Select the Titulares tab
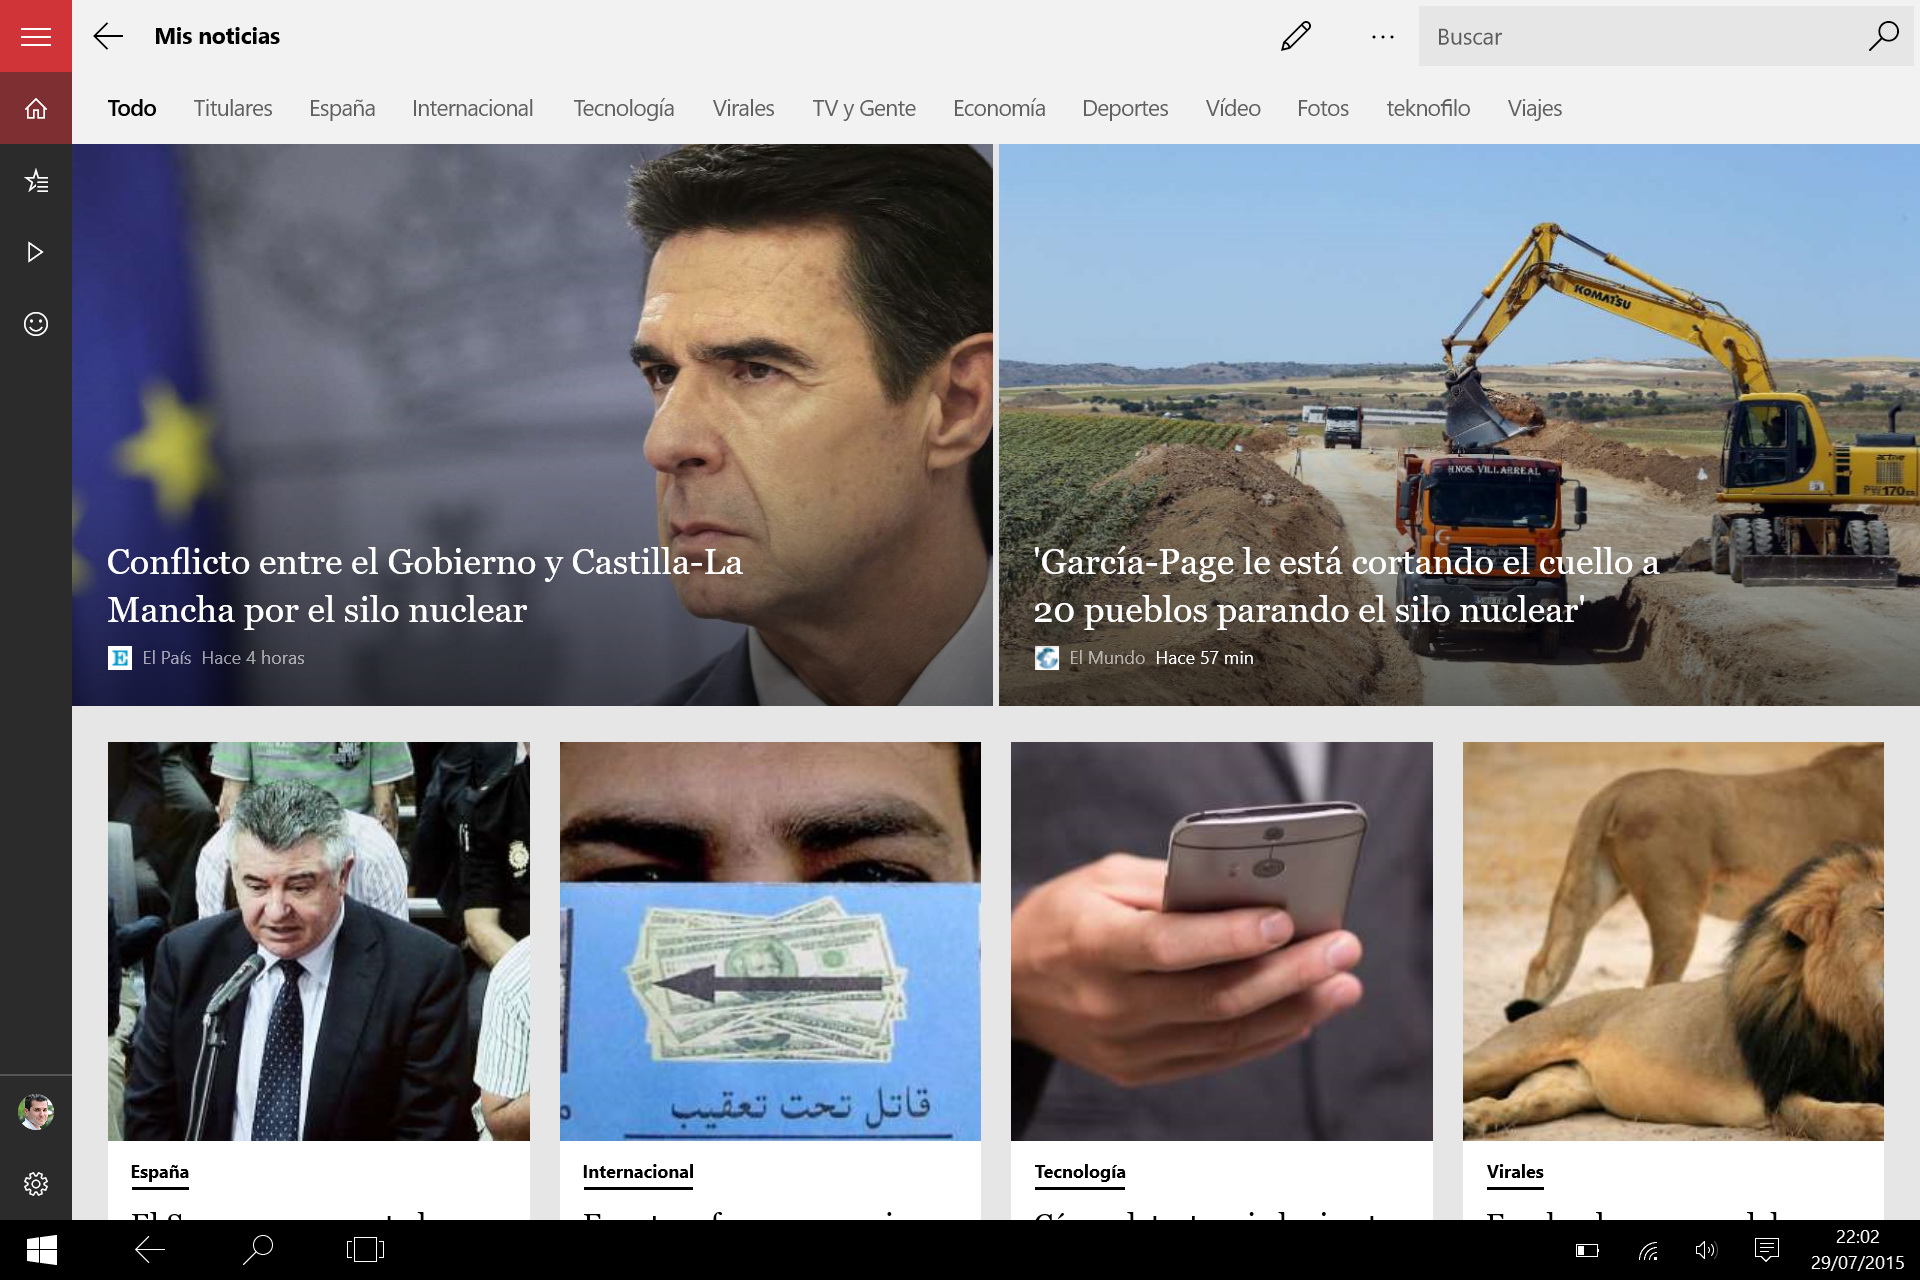Screen dimensions: 1920x1280 (232, 108)
